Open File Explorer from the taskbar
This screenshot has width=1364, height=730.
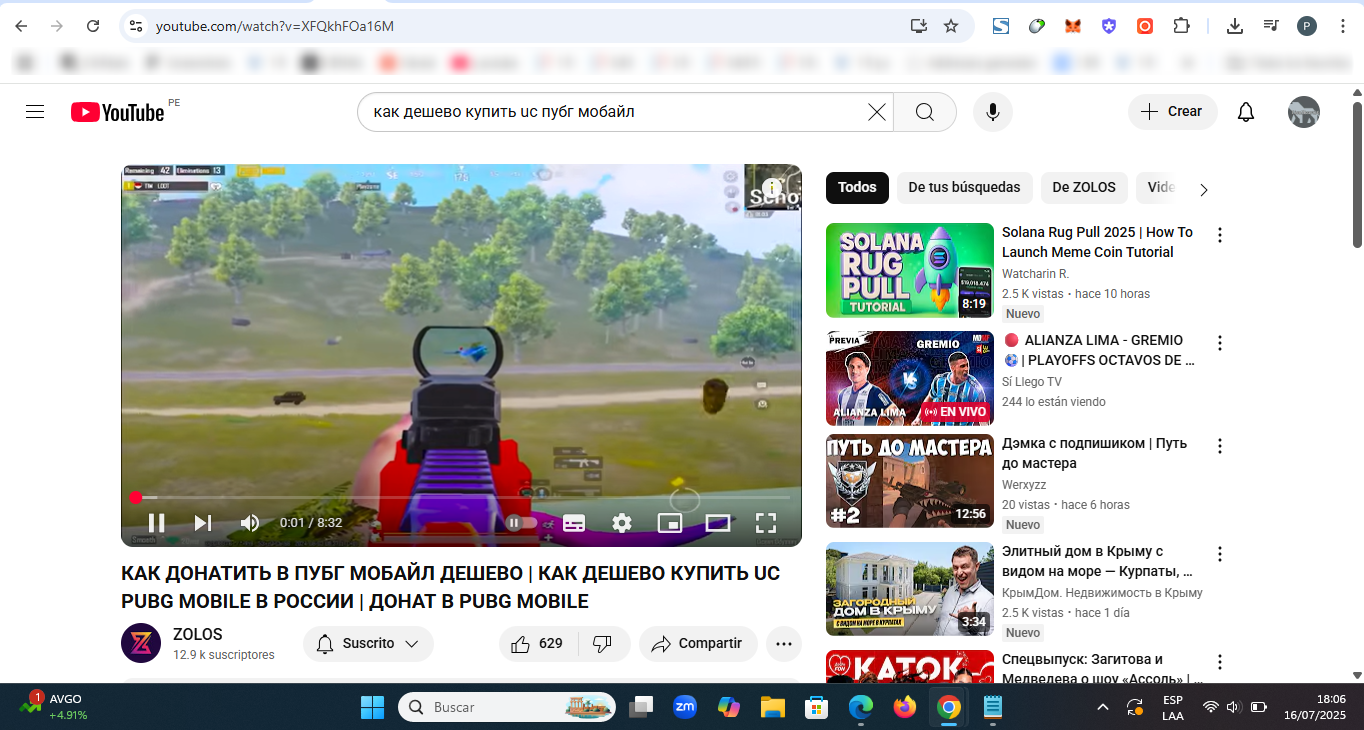click(x=772, y=707)
